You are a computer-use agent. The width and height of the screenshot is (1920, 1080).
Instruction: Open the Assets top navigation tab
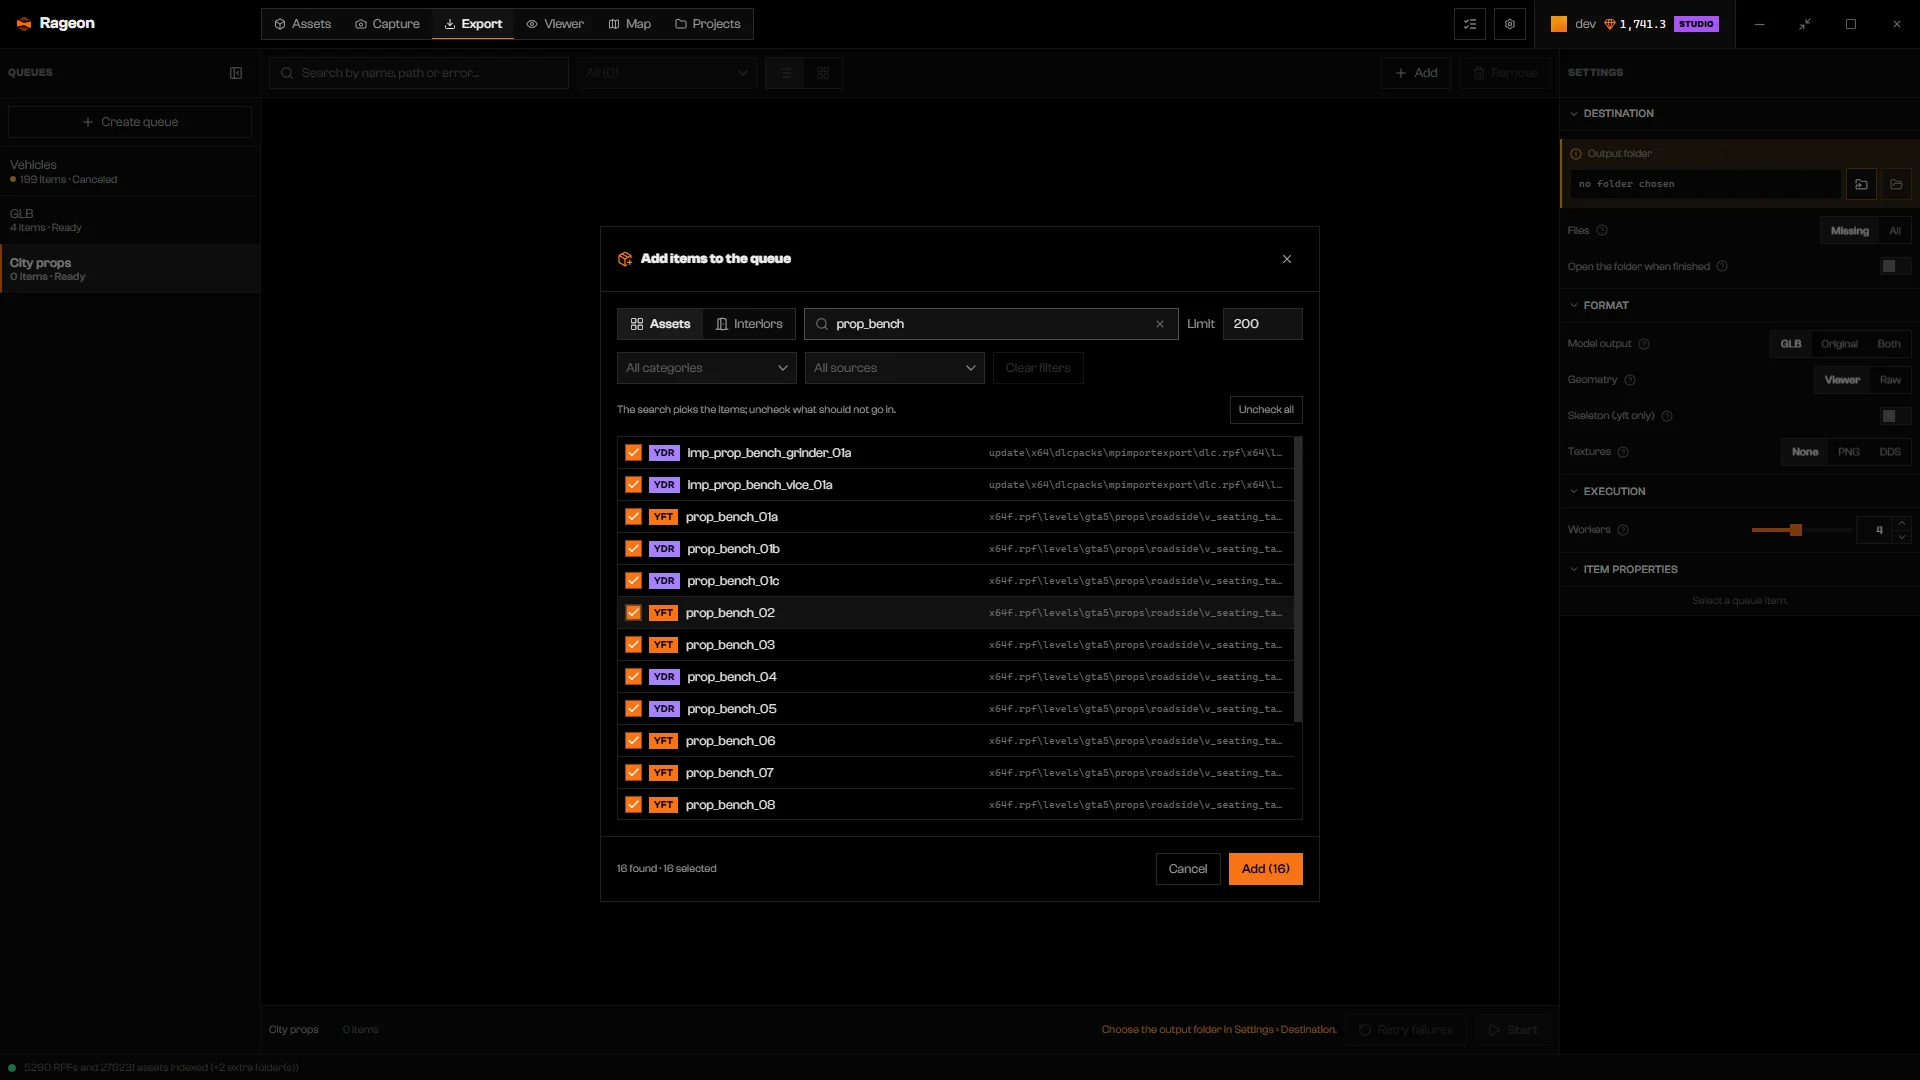302,24
